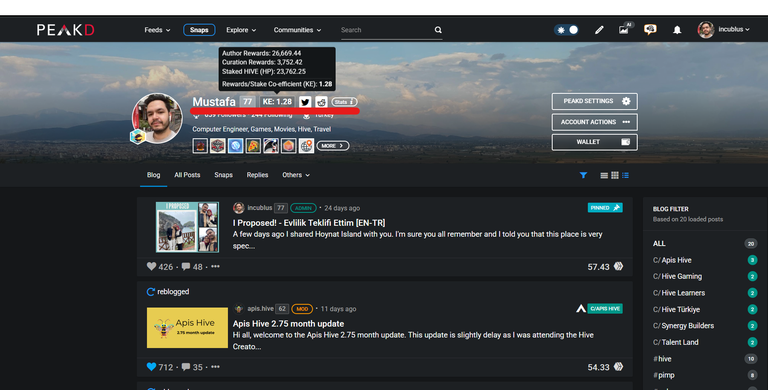Click the first badge icon in row
Image resolution: width=768 pixels, height=390 pixels.
pyautogui.click(x=200, y=146)
